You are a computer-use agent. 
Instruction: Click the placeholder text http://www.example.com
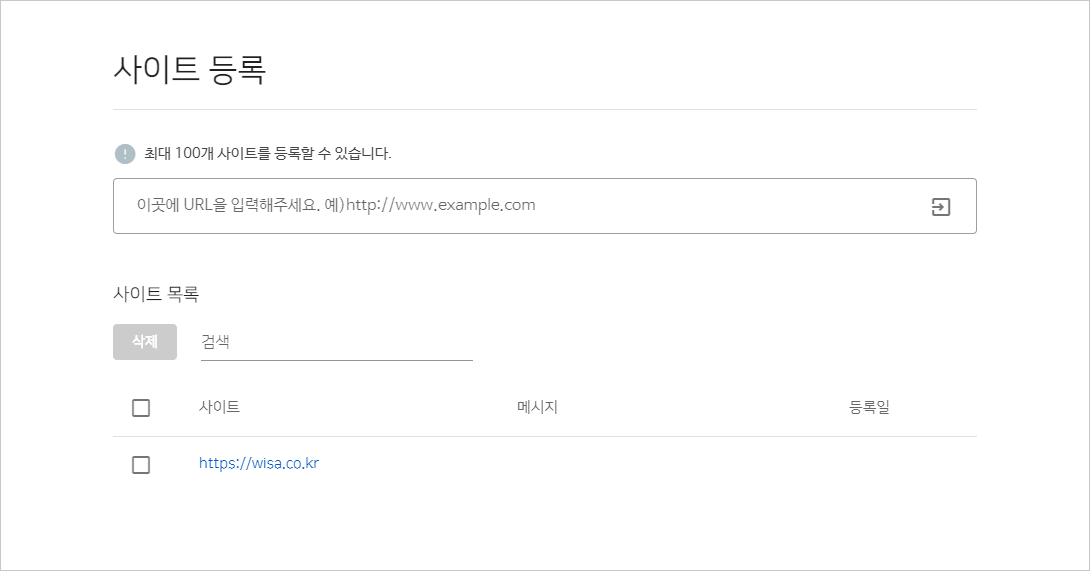(441, 204)
